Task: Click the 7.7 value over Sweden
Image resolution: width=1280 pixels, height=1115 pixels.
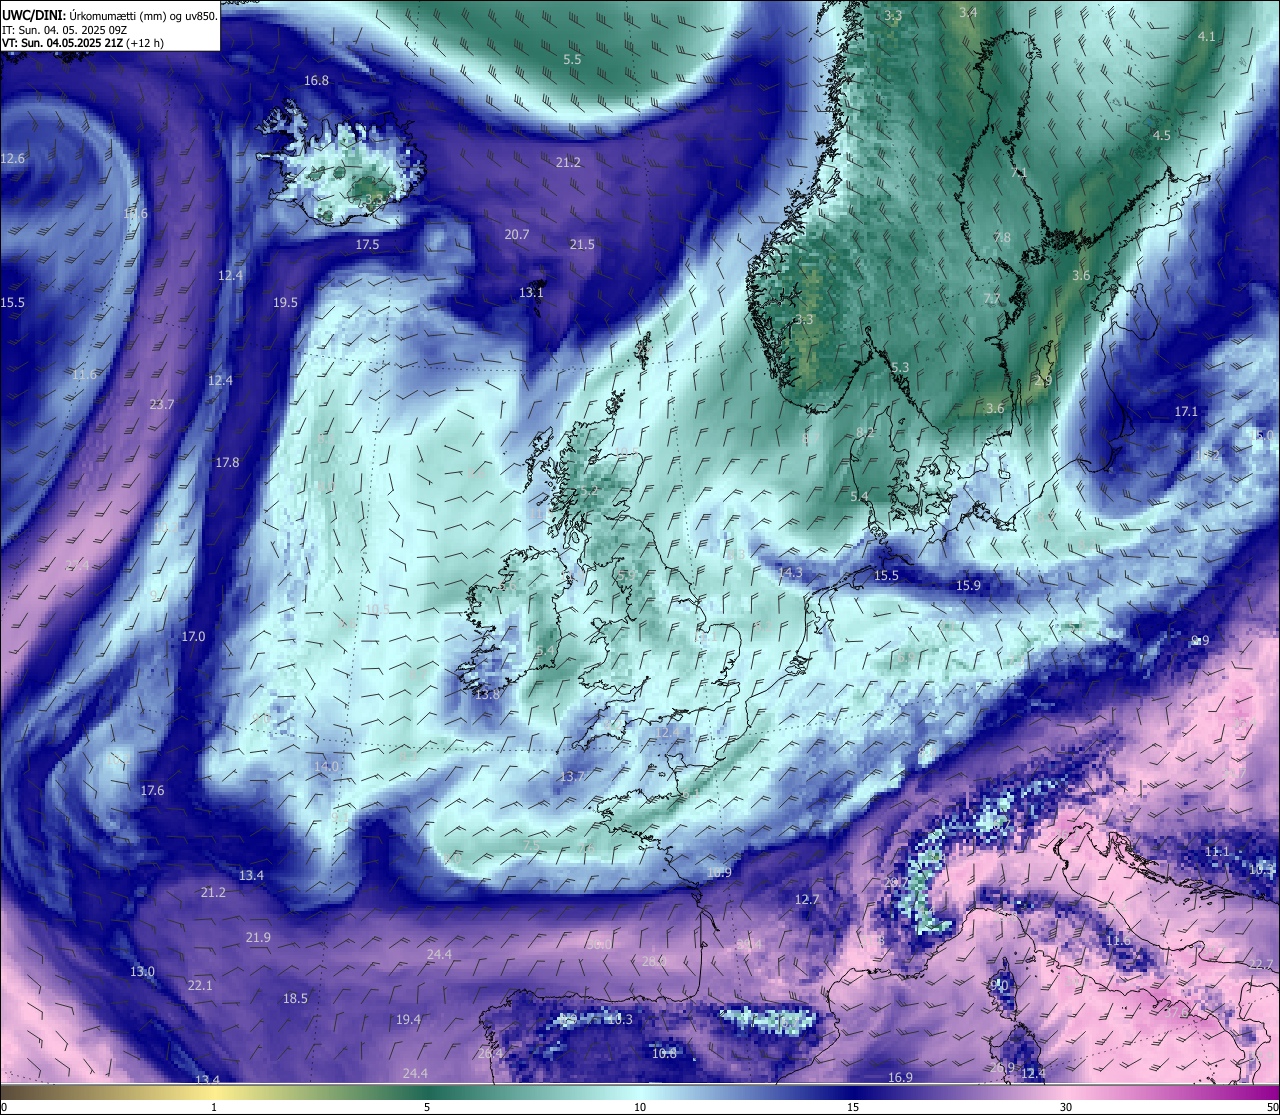Action: [x=991, y=299]
